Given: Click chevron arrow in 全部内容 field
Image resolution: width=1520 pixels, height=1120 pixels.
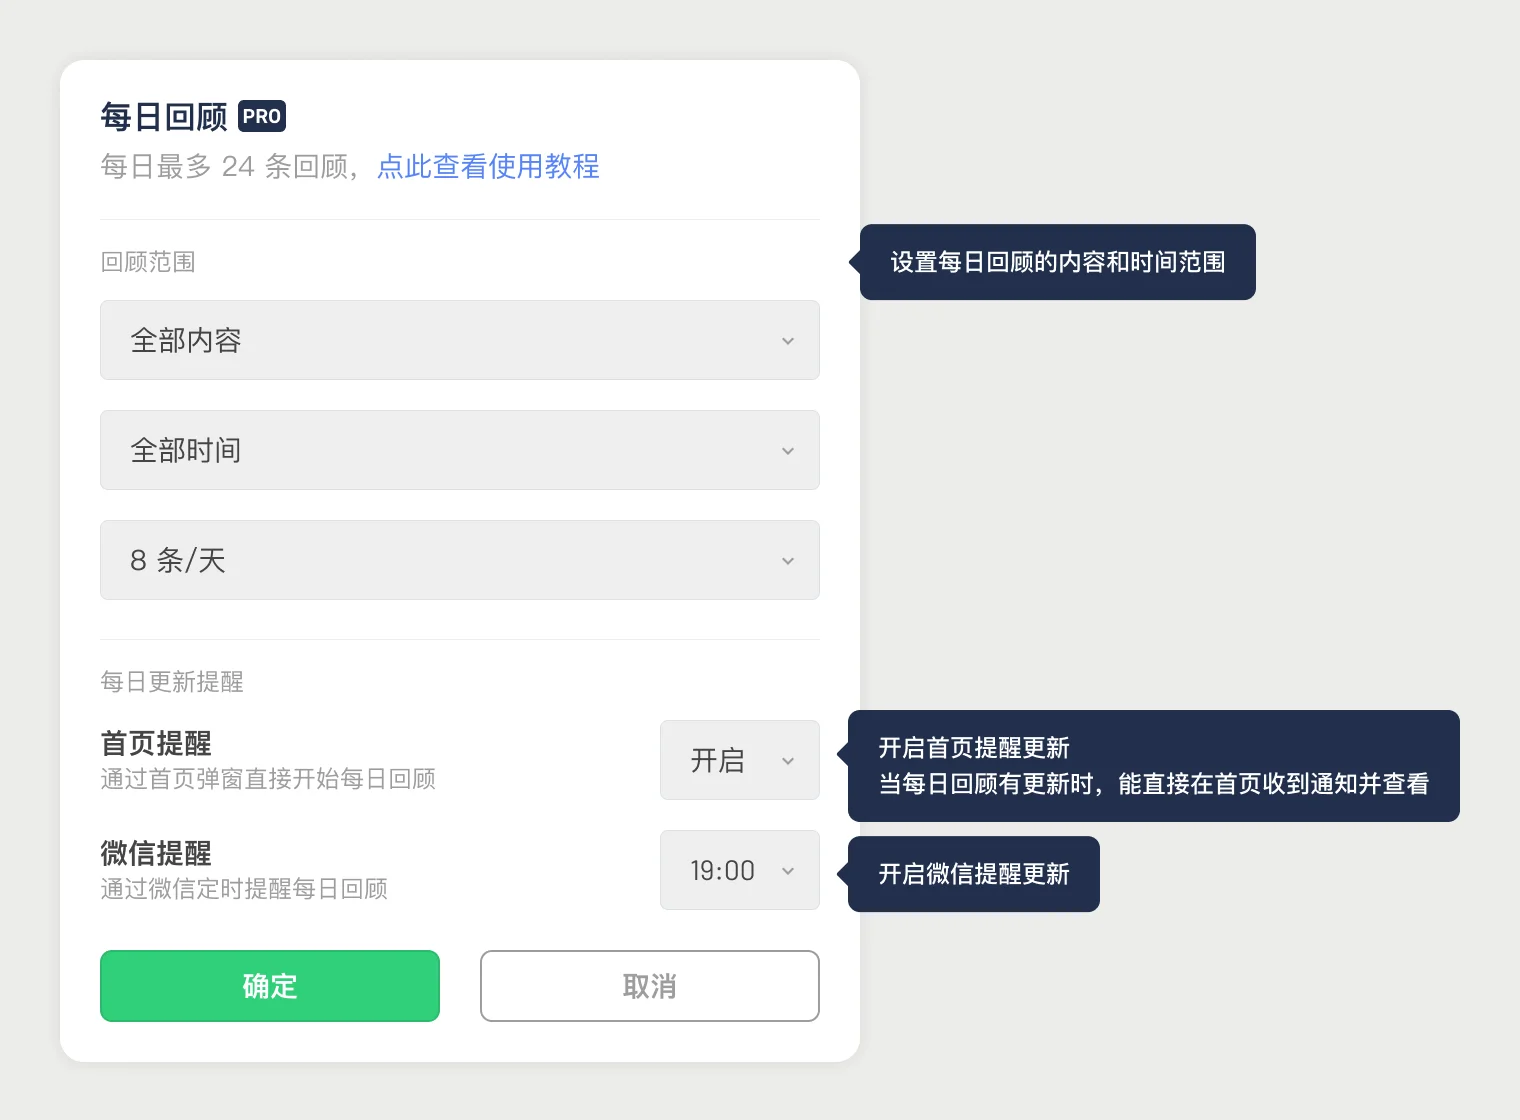Looking at the screenshot, I should click(x=788, y=341).
